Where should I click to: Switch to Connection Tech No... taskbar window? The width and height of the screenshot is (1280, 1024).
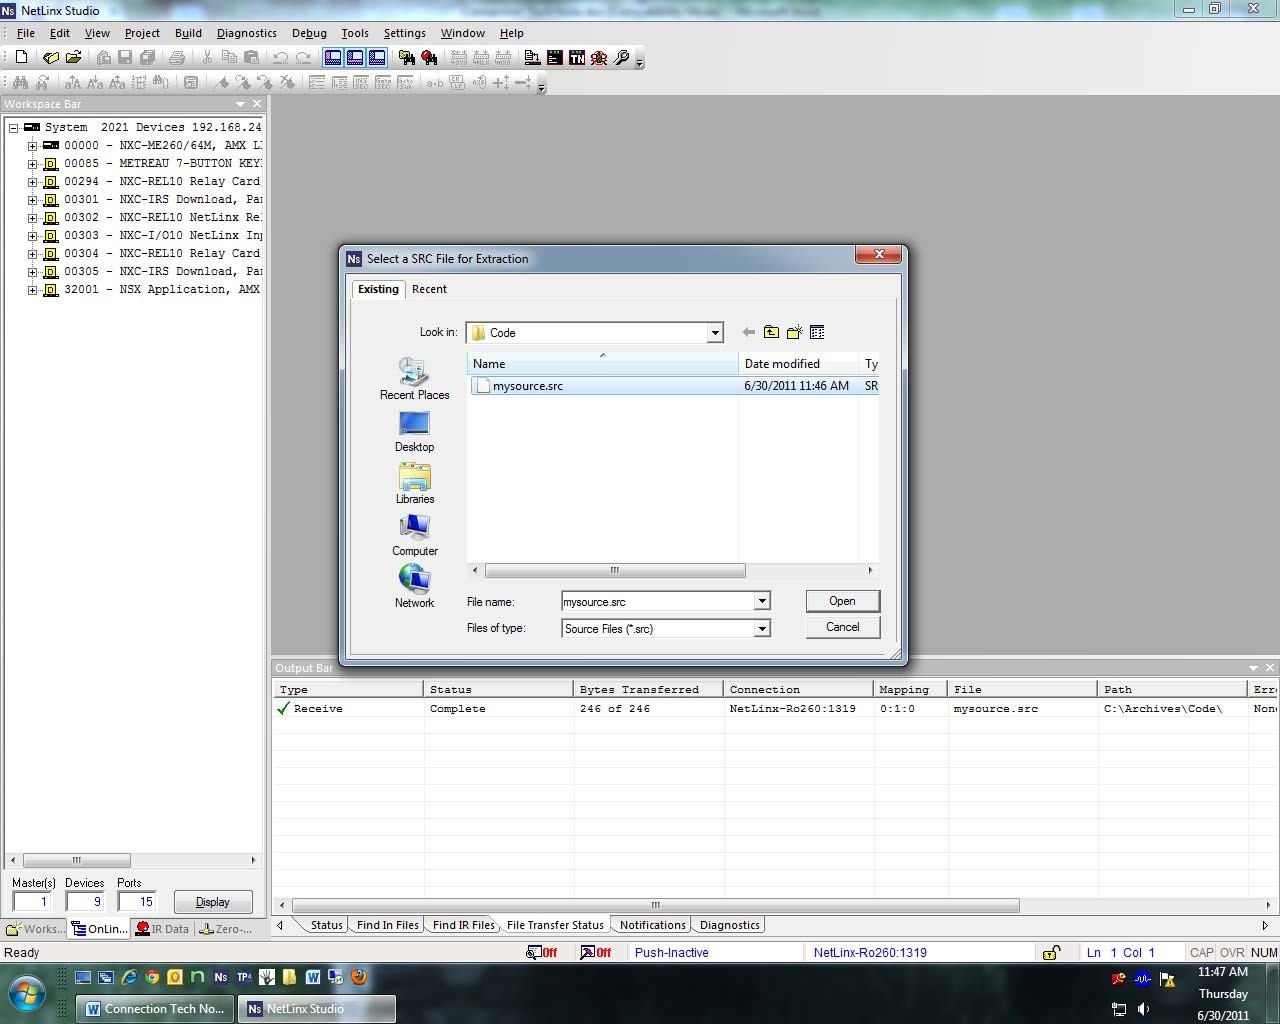click(x=156, y=1009)
